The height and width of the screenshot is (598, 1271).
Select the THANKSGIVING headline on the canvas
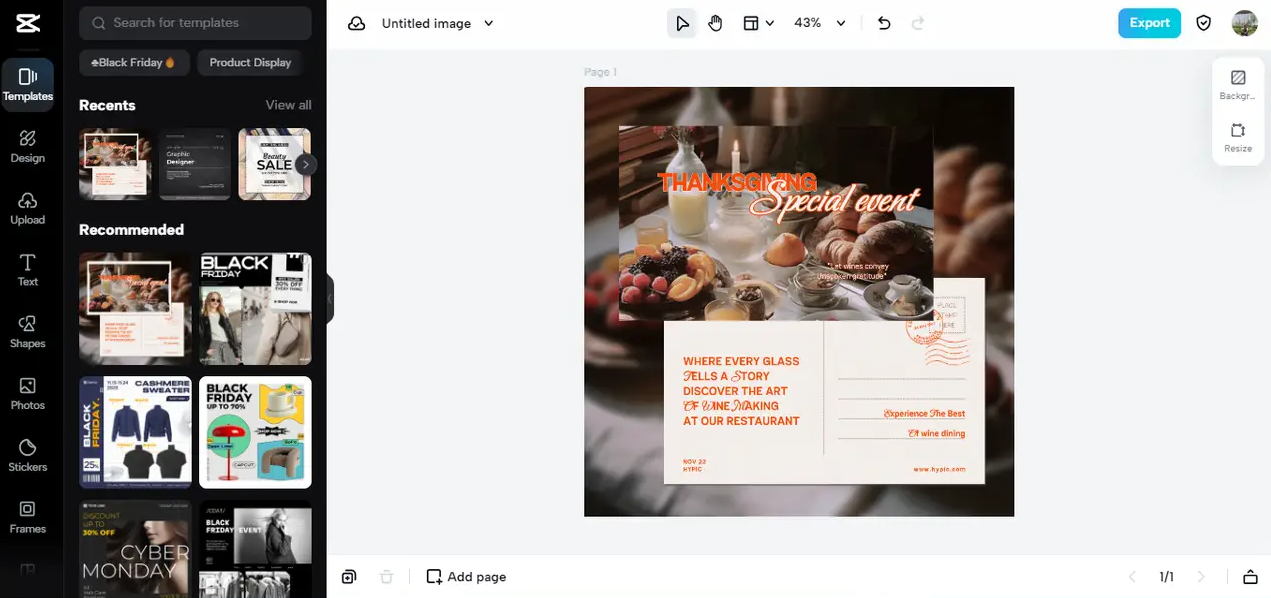(x=737, y=182)
